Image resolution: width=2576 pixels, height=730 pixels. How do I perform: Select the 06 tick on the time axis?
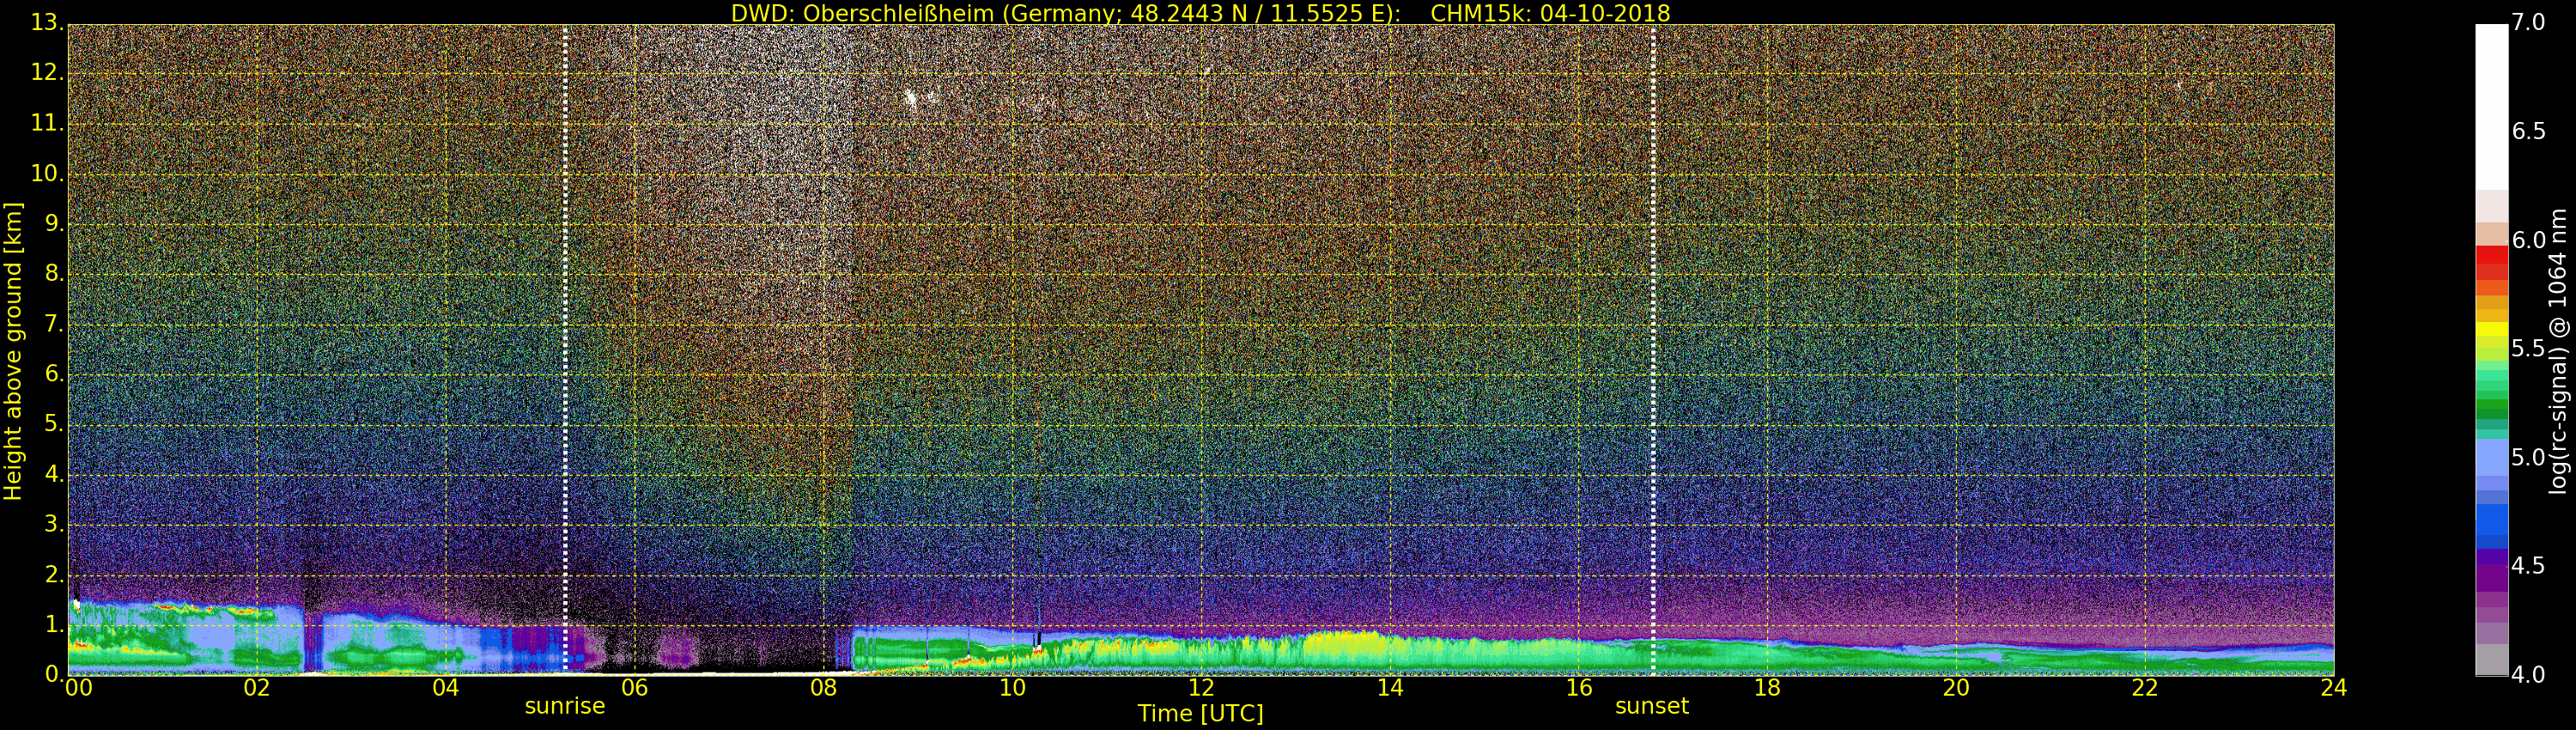(x=634, y=688)
